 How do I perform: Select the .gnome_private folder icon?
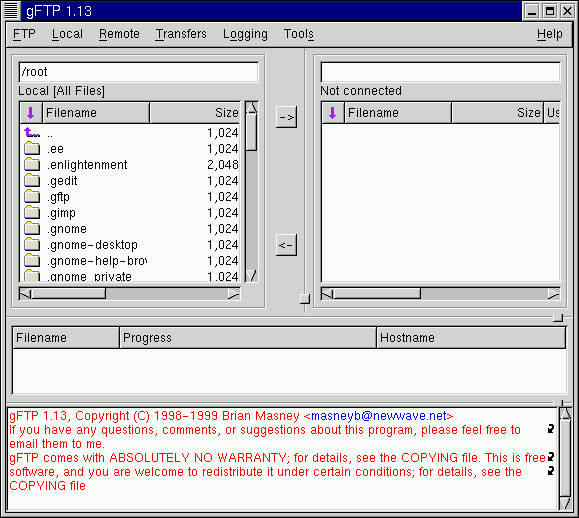point(32,276)
